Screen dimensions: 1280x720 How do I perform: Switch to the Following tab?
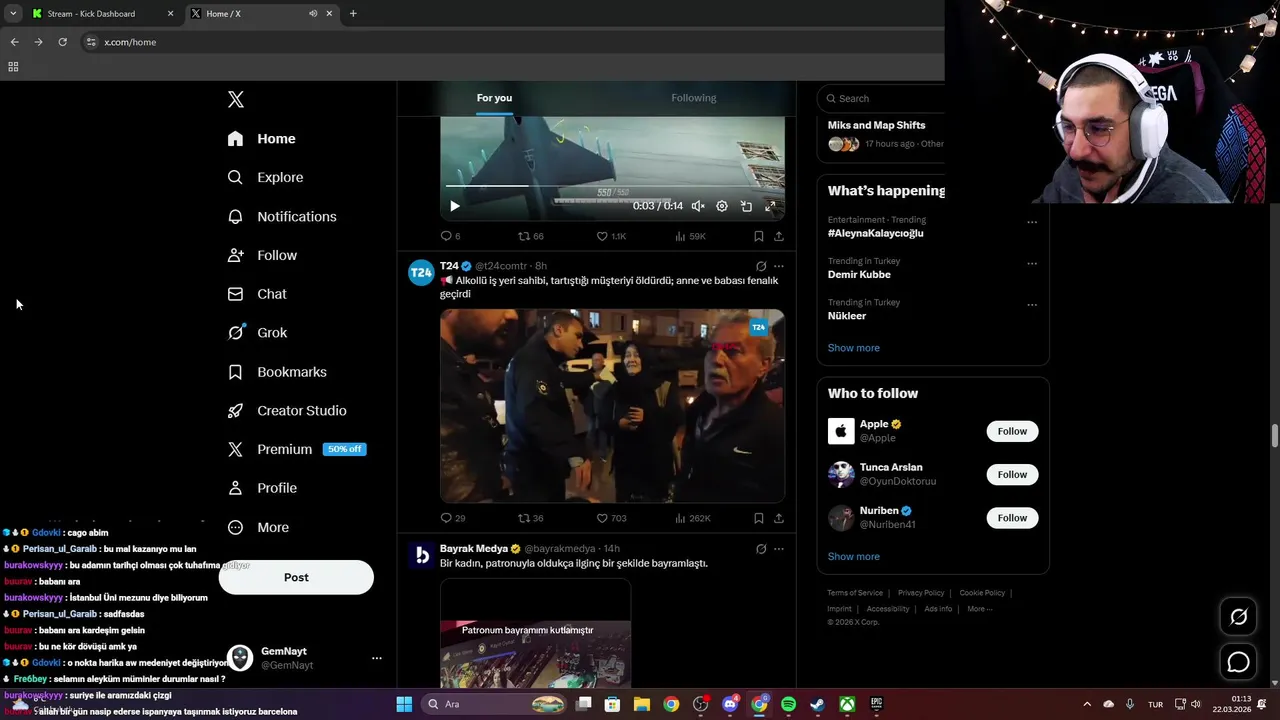coord(694,98)
